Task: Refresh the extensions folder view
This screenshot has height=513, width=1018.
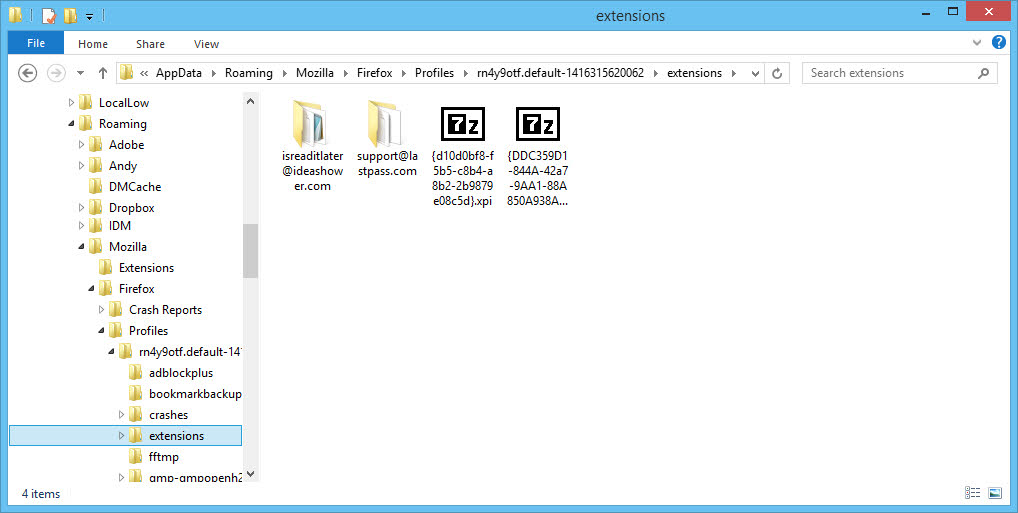Action: (x=776, y=73)
